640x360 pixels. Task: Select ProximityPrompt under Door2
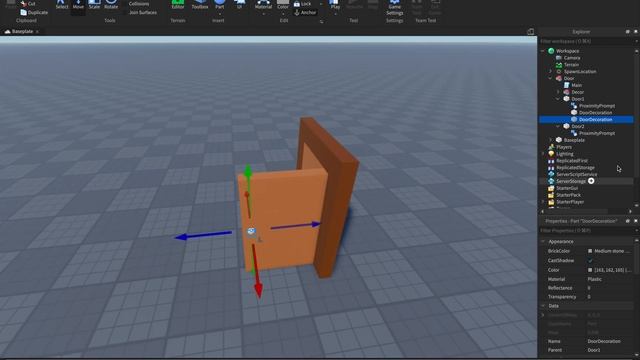pos(597,133)
